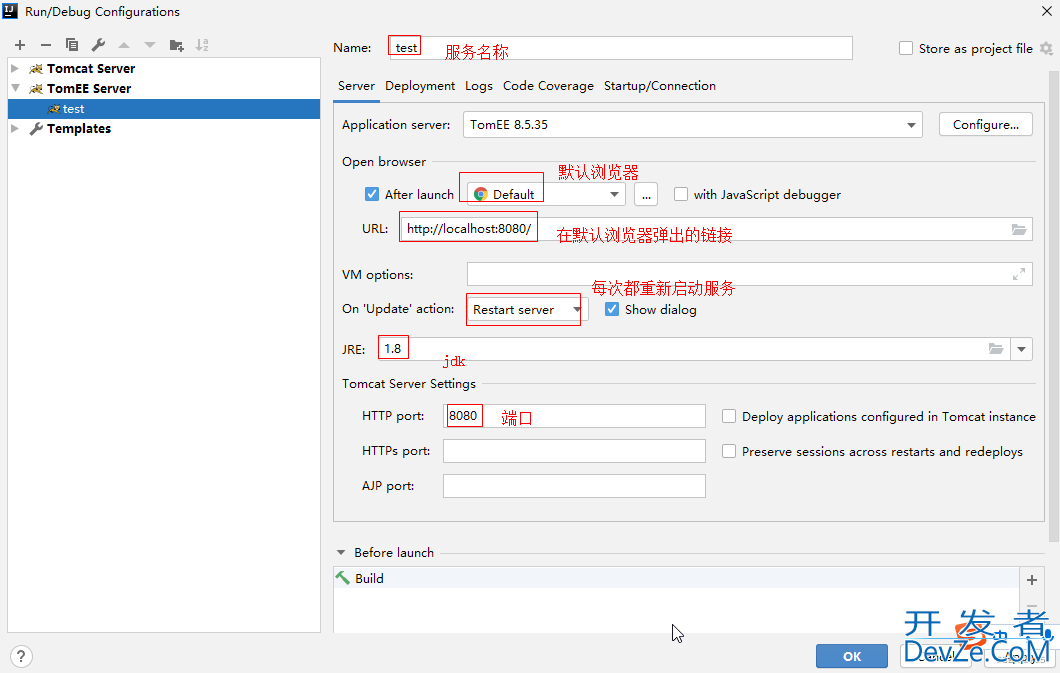This screenshot has width=1060, height=673.
Task: Click the HTTPs port field
Action: point(574,451)
